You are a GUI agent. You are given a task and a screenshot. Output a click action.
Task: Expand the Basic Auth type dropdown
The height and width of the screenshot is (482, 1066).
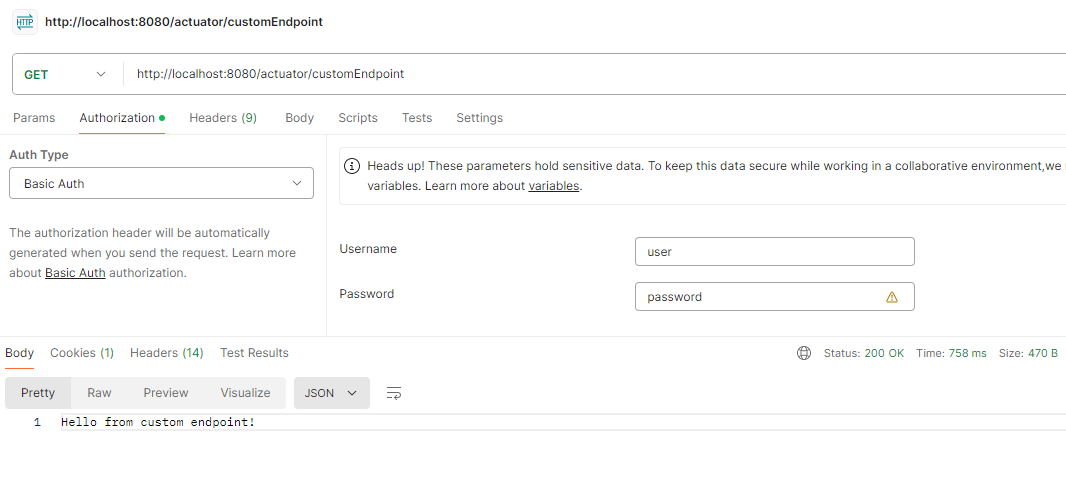point(161,184)
